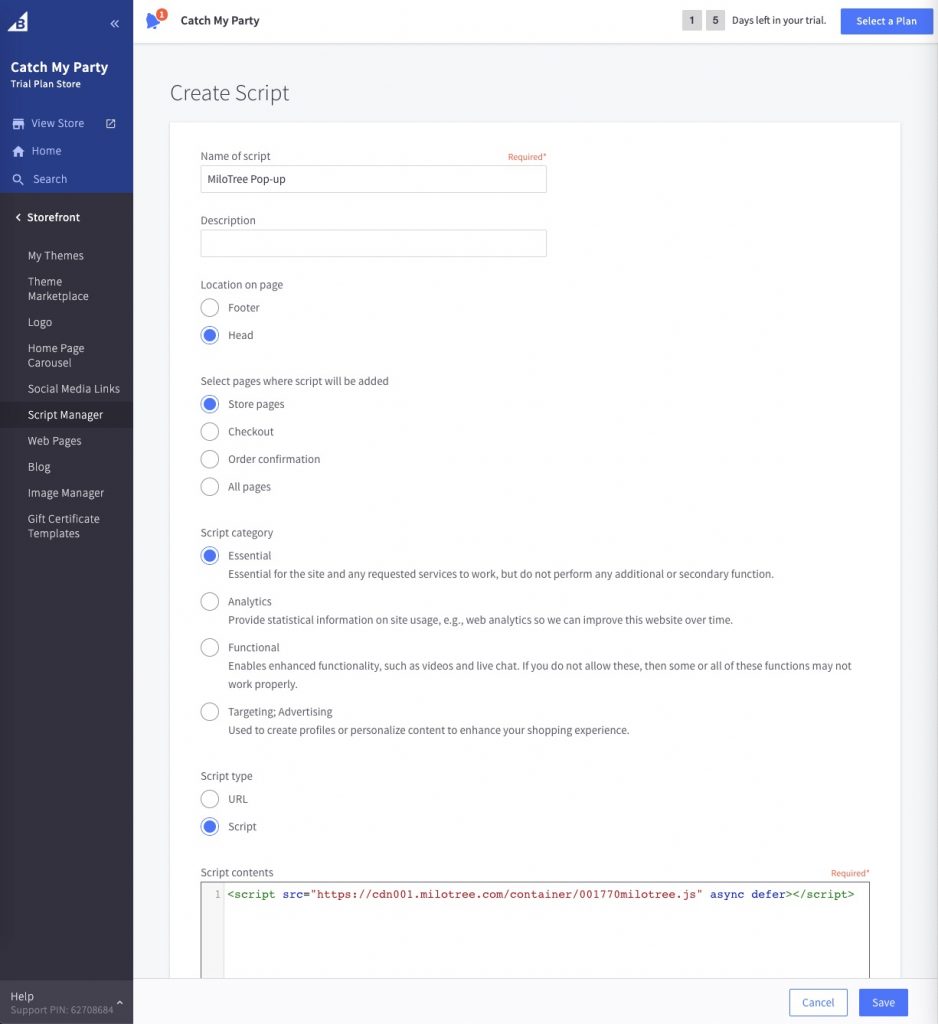Viewport: 938px width, 1024px height.
Task: Click the back chevron next to Storefront
Action: pyautogui.click(x=17, y=216)
